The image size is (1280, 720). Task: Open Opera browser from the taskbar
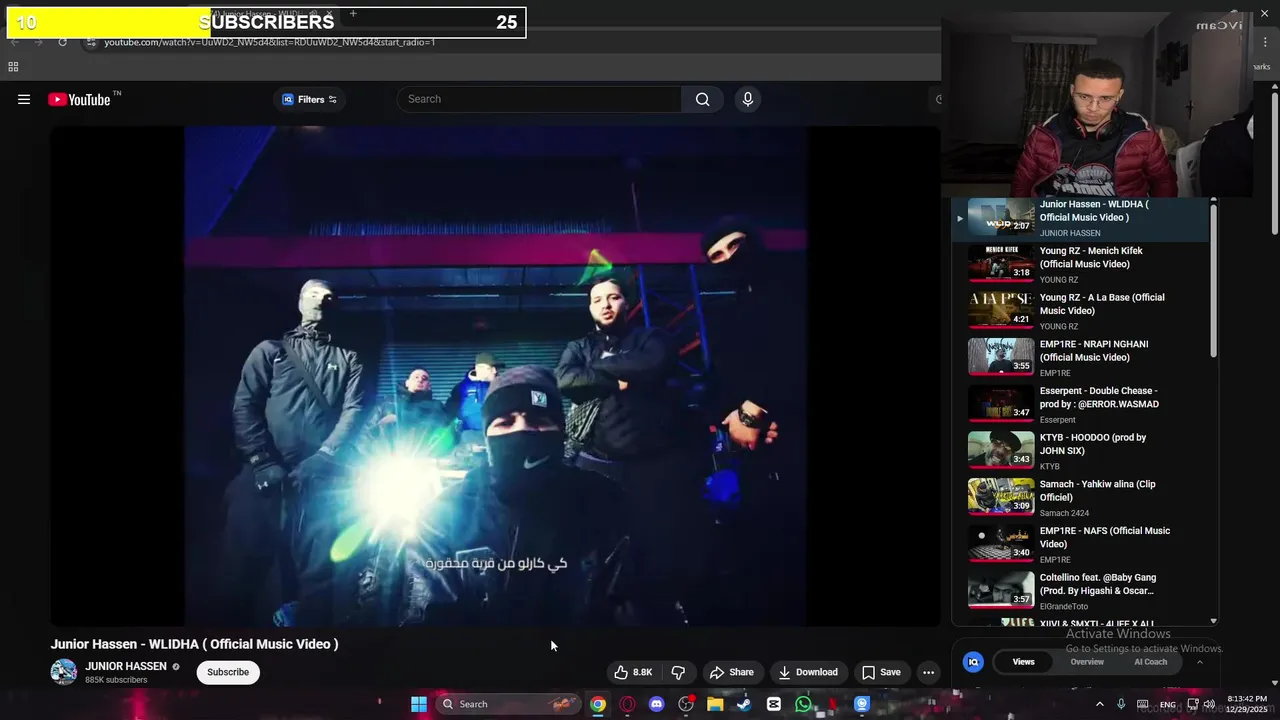[x=627, y=704]
